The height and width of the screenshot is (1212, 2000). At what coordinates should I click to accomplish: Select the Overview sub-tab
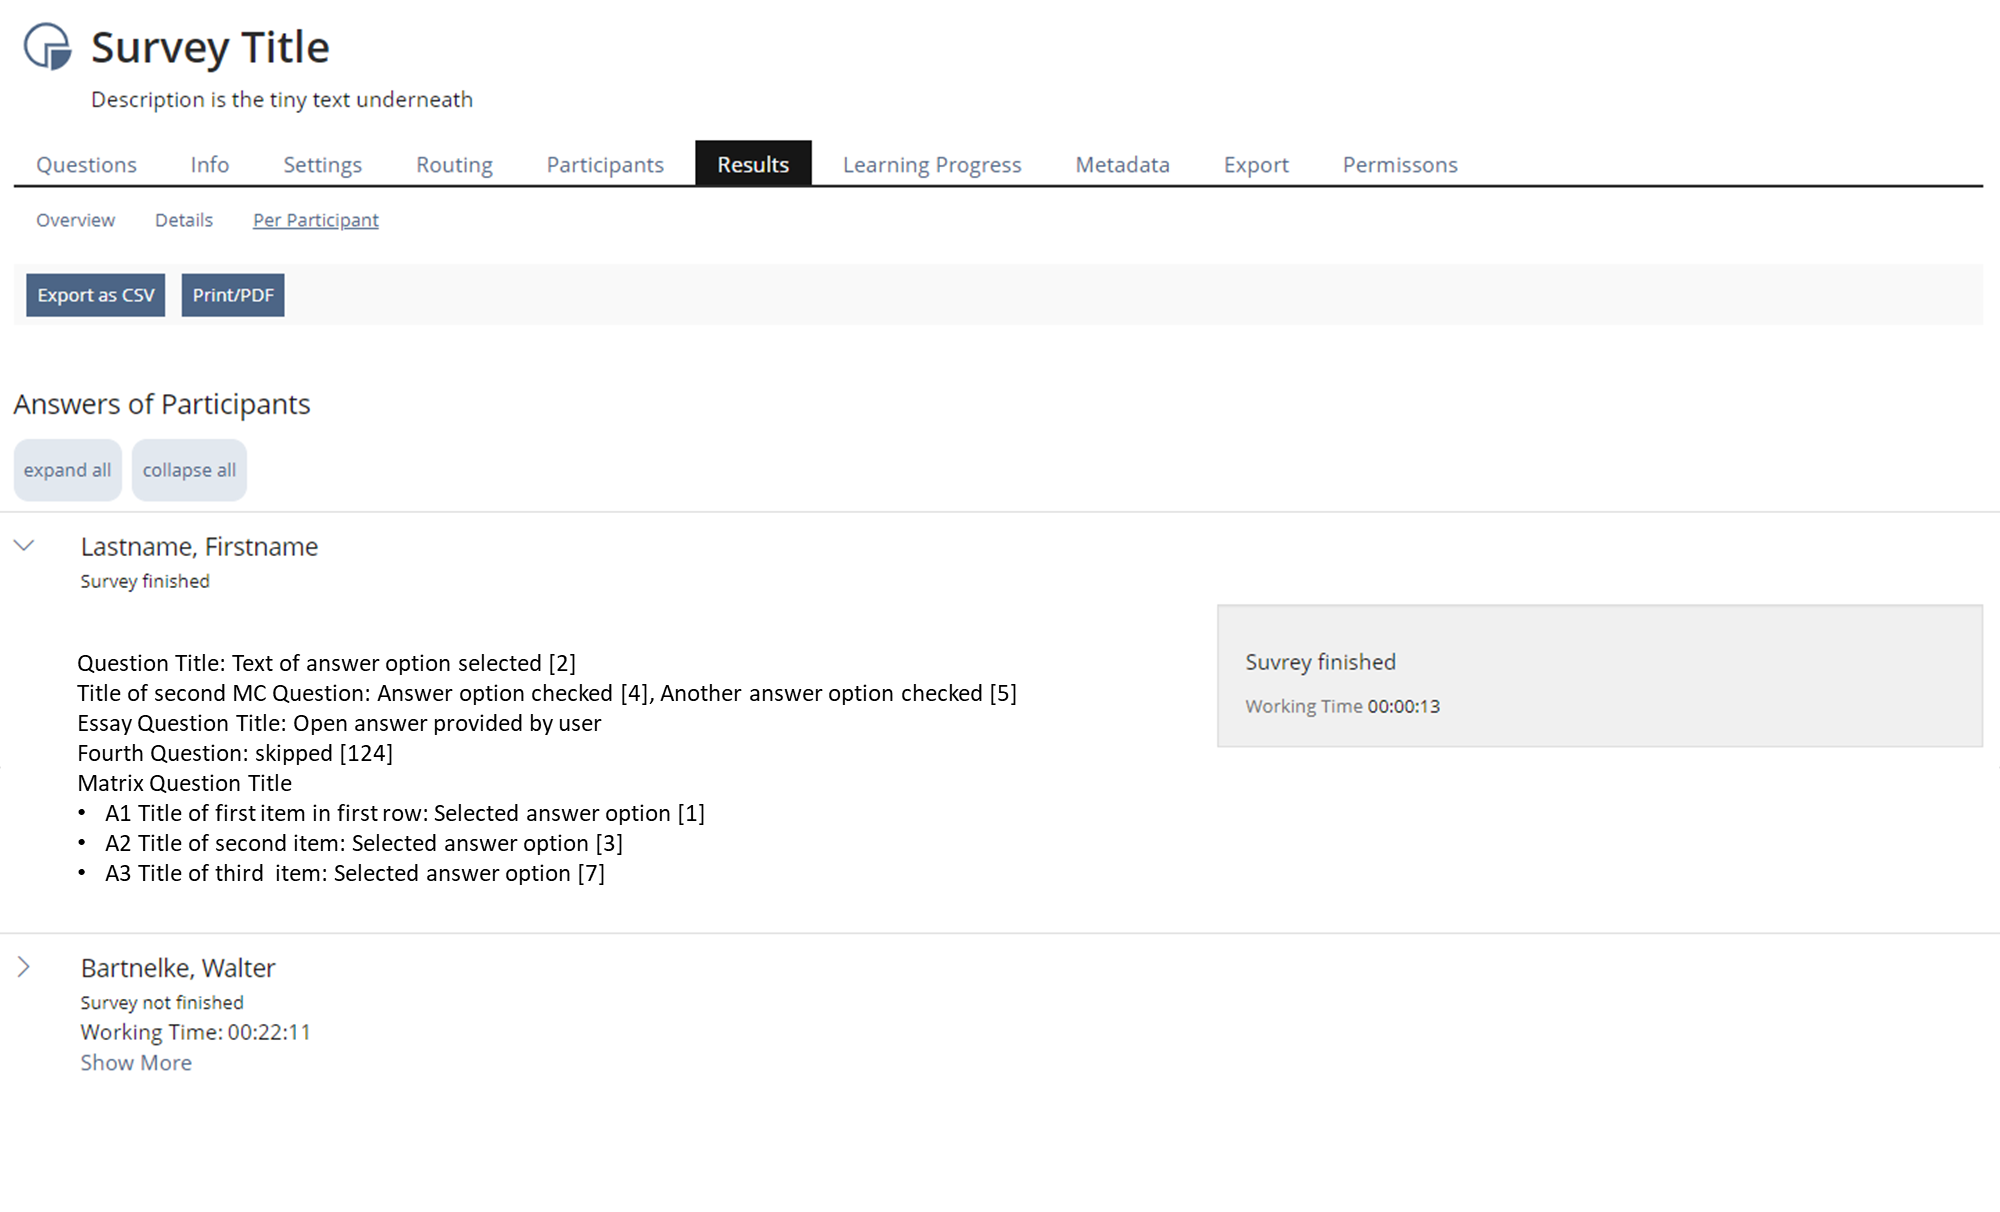pos(76,220)
